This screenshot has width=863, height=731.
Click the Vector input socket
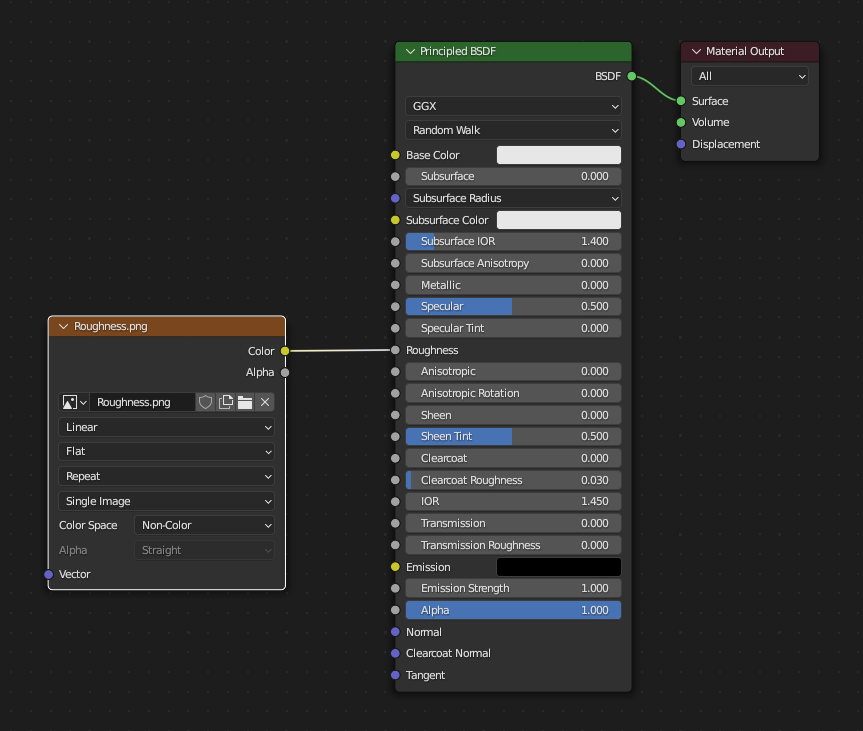(x=48, y=574)
